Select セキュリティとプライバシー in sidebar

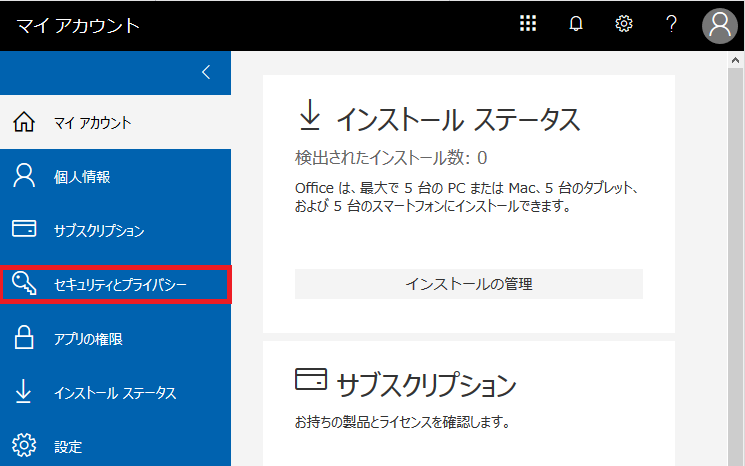click(120, 285)
